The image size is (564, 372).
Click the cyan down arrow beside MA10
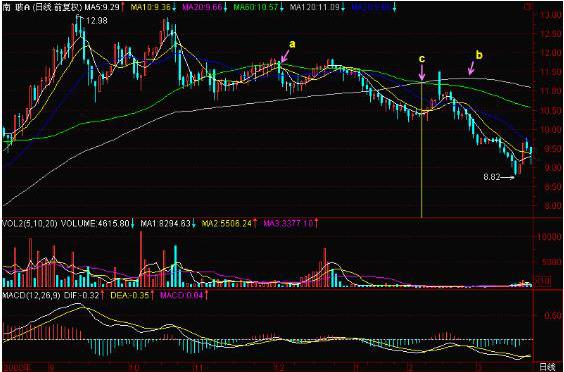174,7
